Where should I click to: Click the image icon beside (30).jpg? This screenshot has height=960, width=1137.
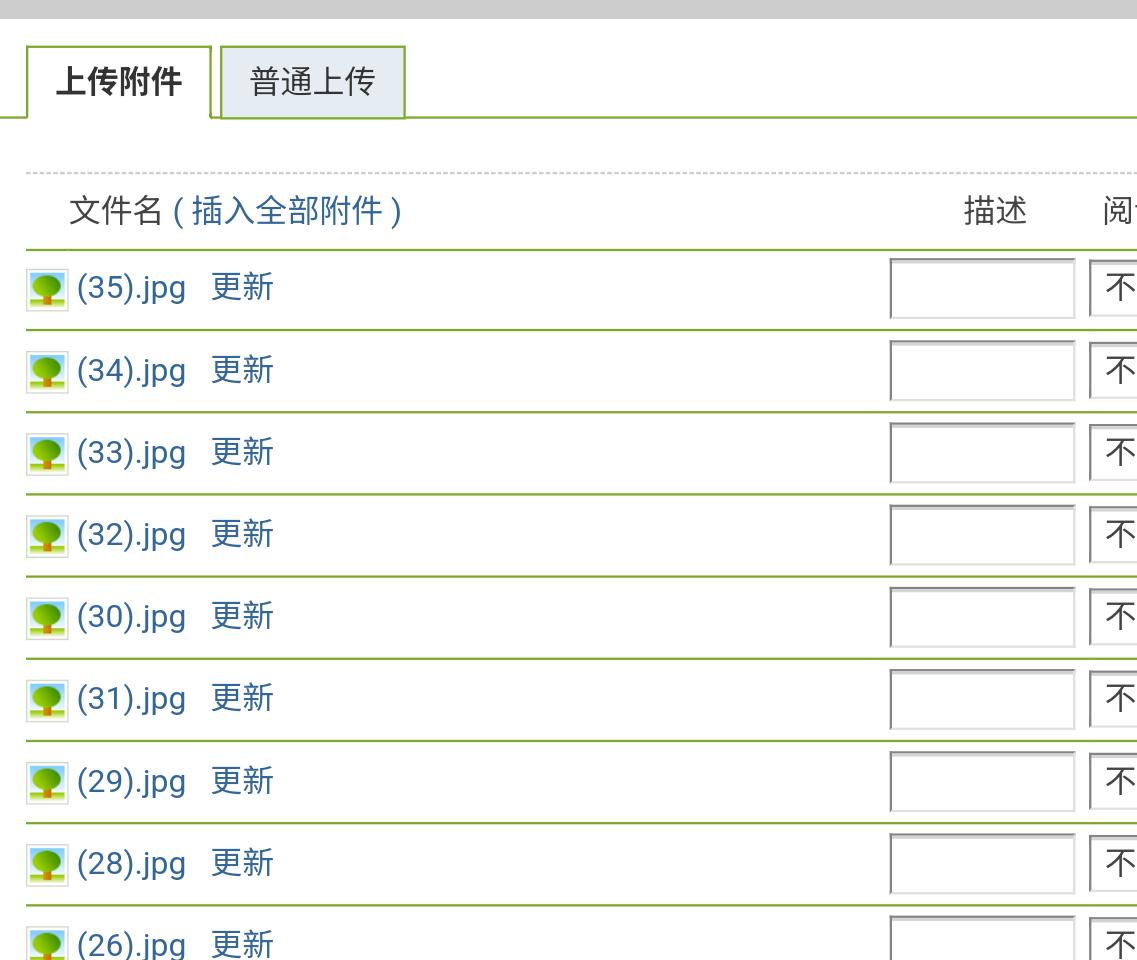coord(47,618)
